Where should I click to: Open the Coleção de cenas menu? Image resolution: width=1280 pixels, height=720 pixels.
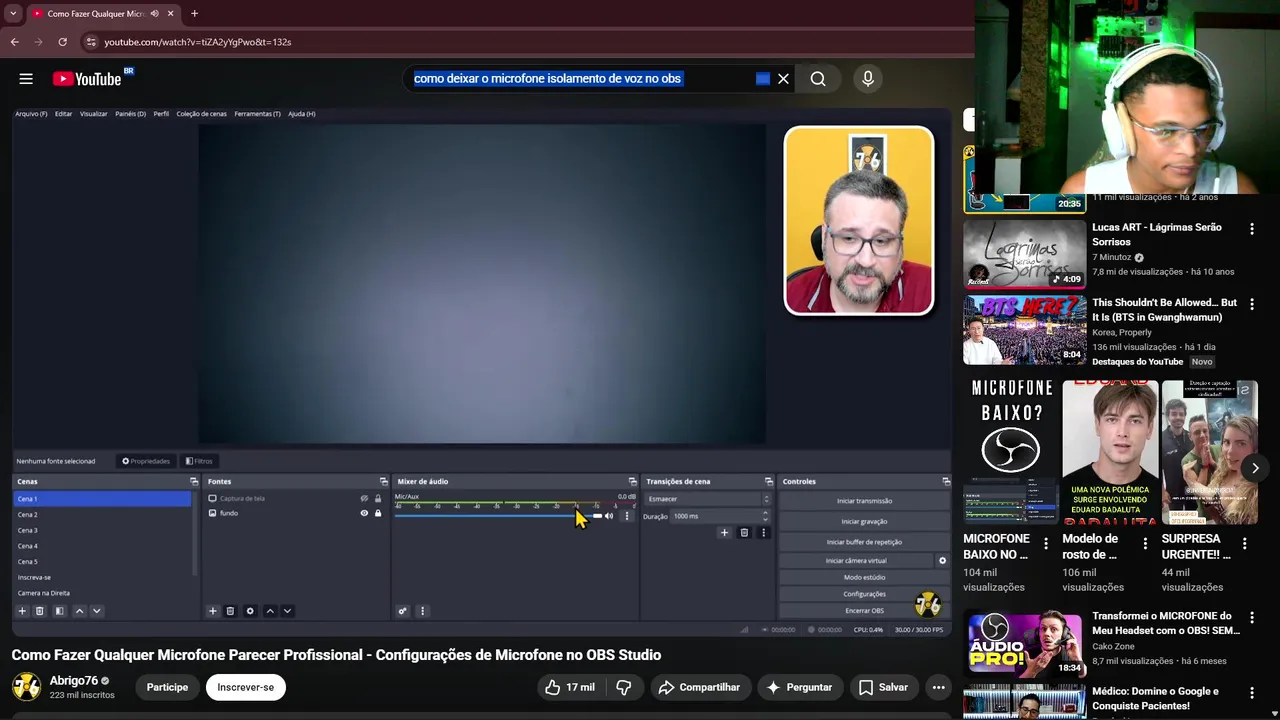(x=201, y=114)
